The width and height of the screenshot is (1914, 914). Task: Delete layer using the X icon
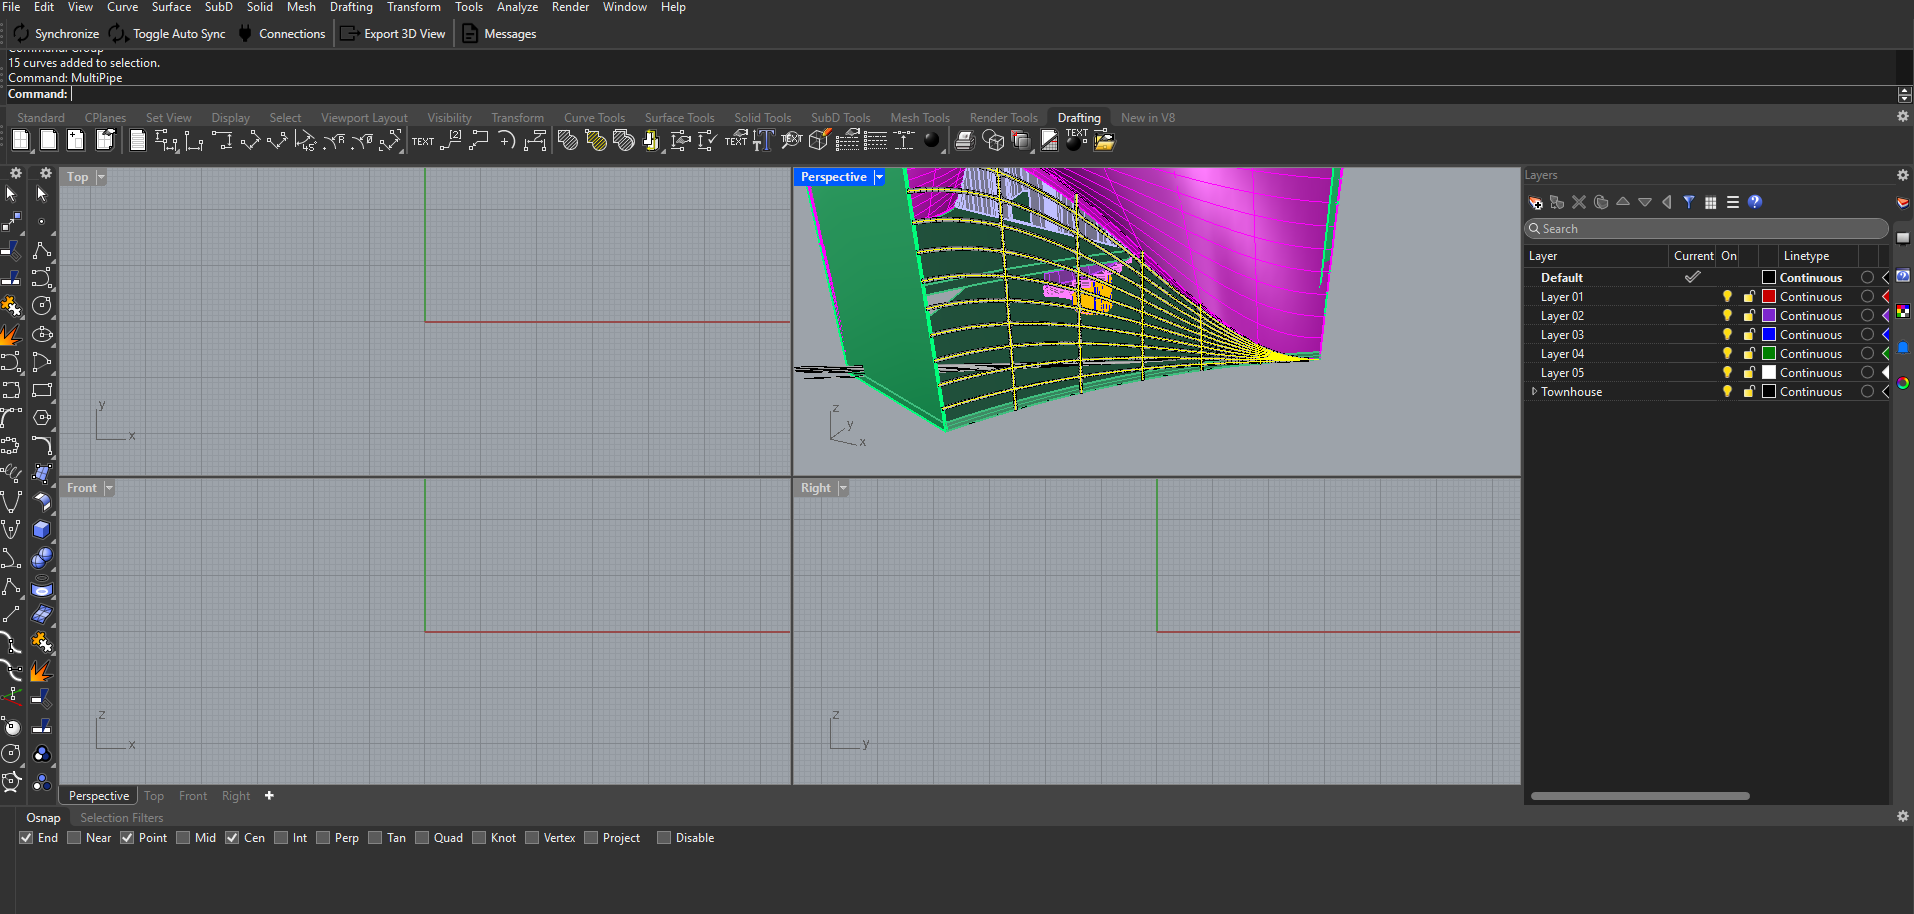click(1579, 202)
